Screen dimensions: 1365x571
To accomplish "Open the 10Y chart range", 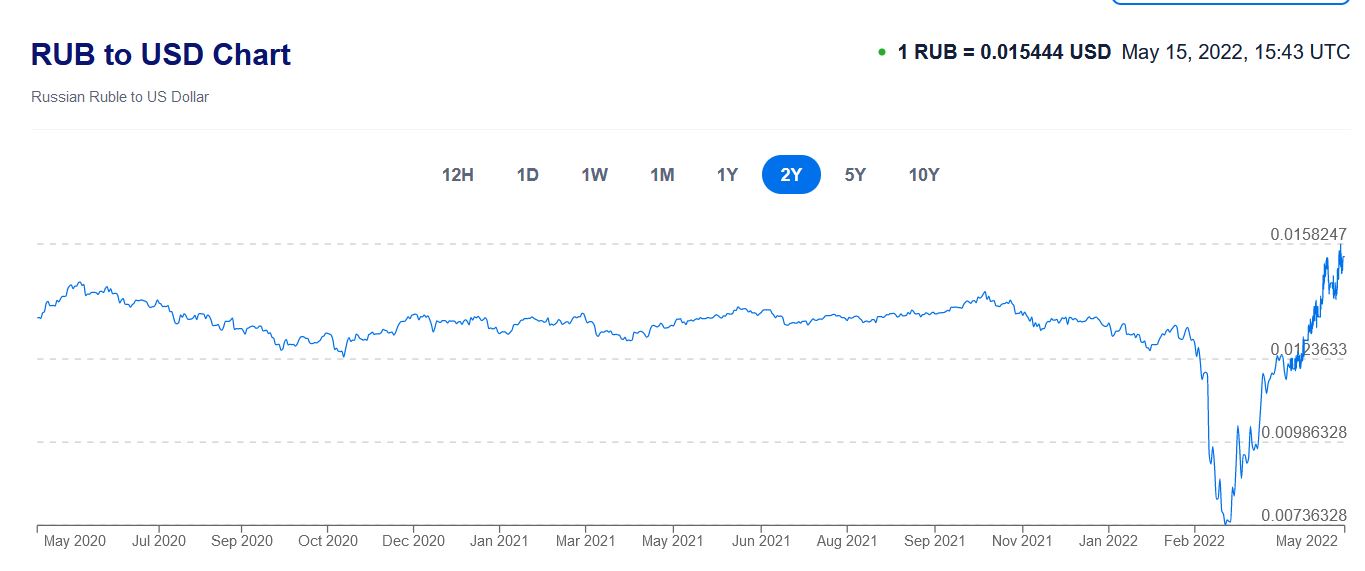I will [924, 175].
